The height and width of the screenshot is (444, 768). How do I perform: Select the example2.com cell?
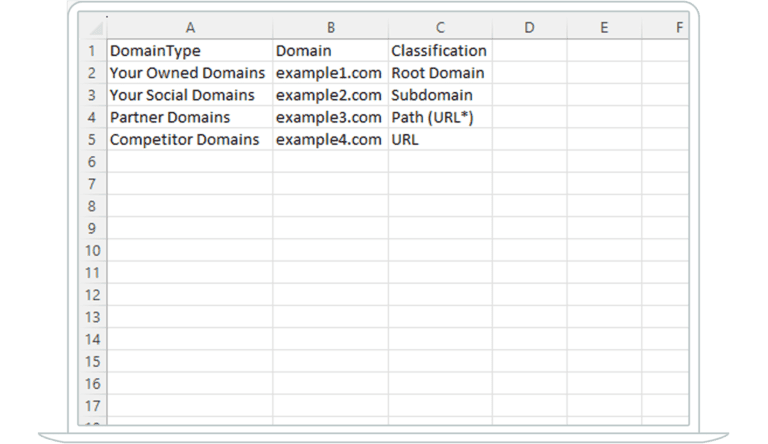331,95
